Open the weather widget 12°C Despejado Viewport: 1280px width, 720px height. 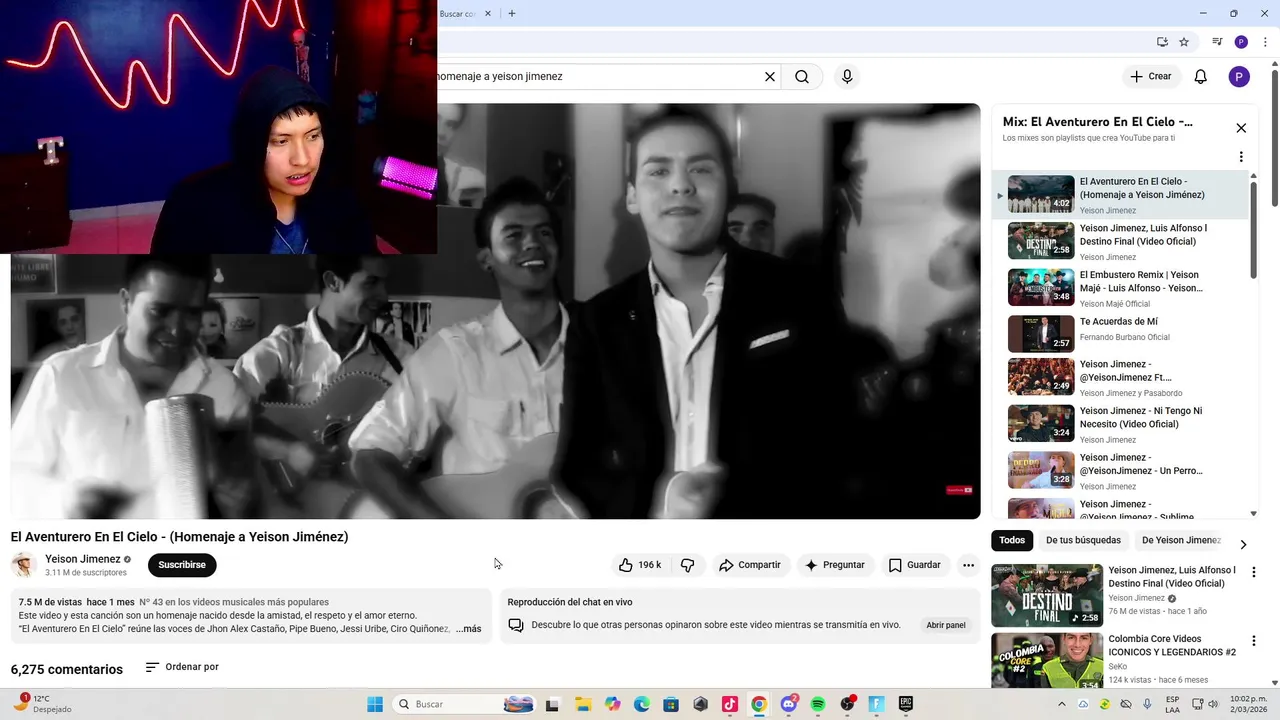(42, 704)
